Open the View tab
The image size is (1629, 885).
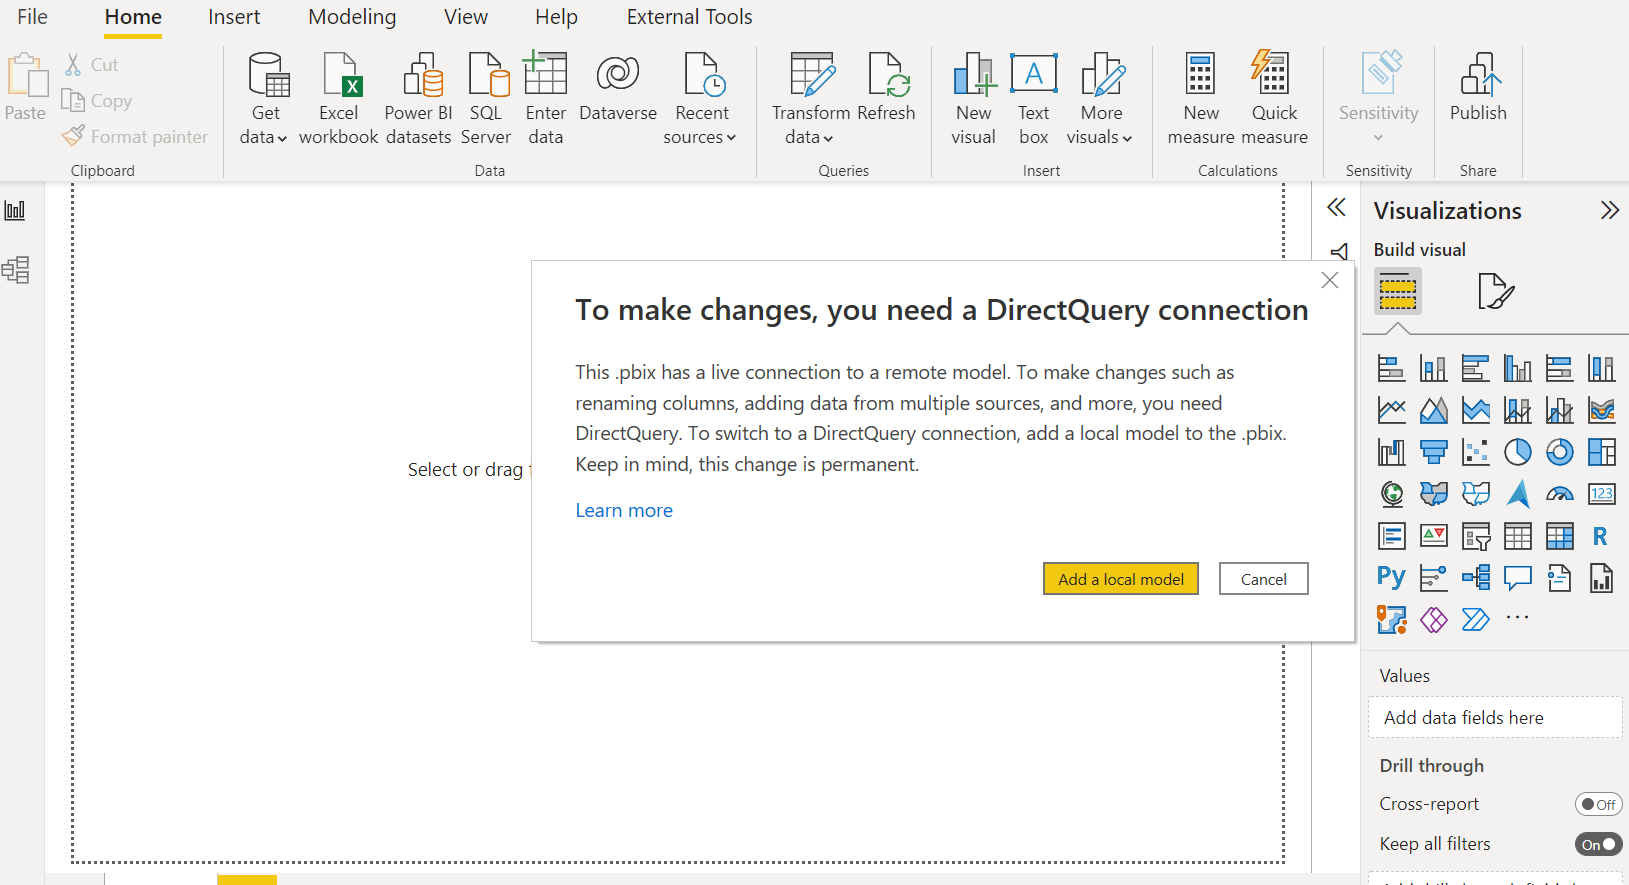[x=466, y=17]
